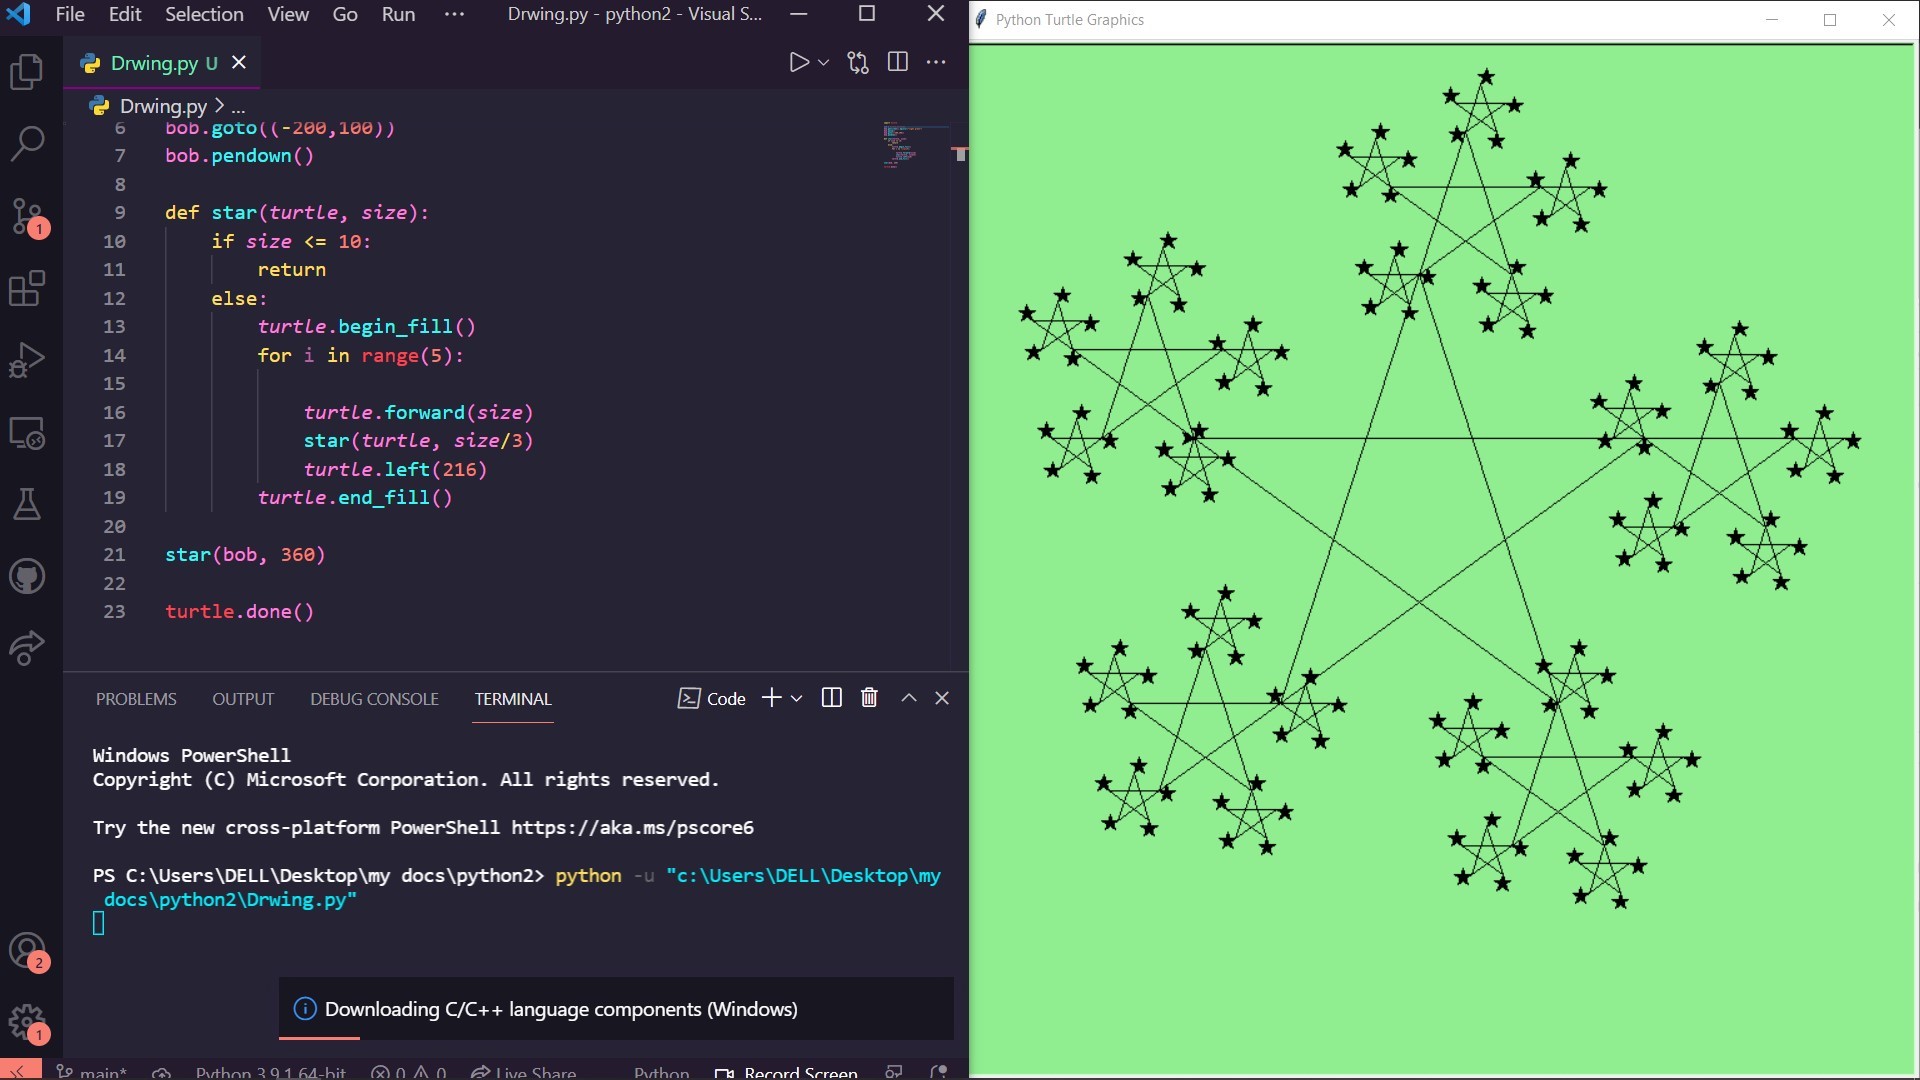Open the Search view in the activity bar
1920x1080 pixels.
click(27, 143)
